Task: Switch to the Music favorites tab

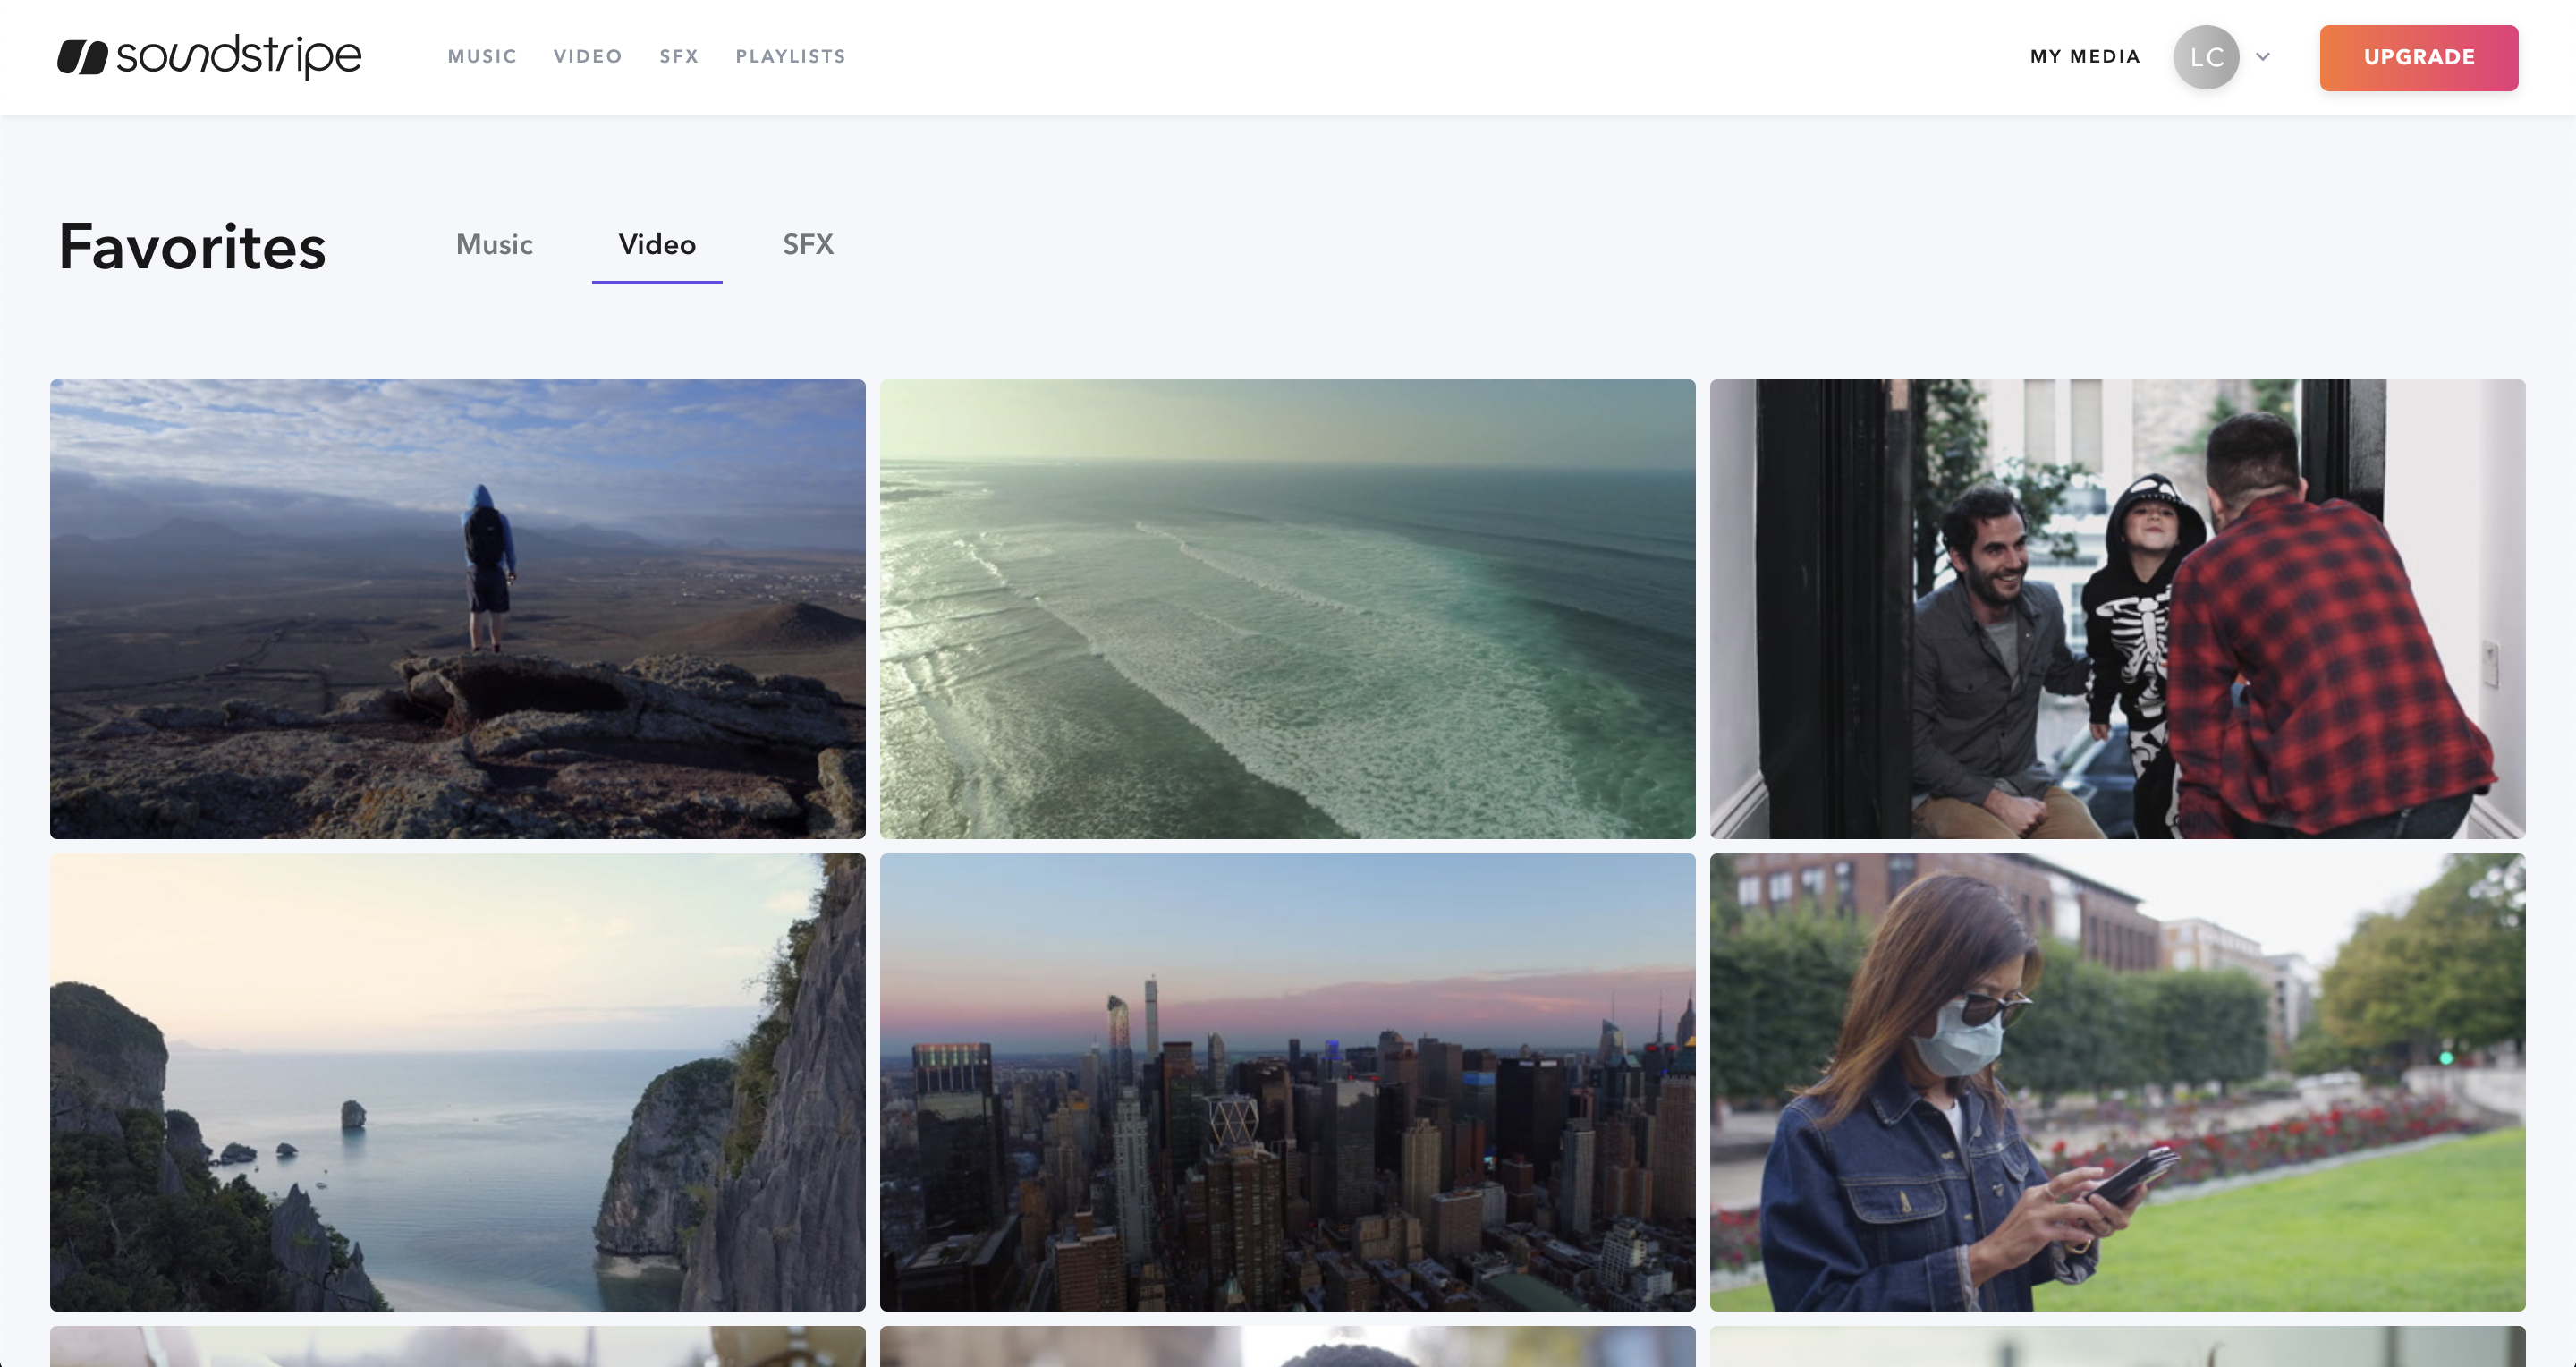Action: (x=494, y=245)
